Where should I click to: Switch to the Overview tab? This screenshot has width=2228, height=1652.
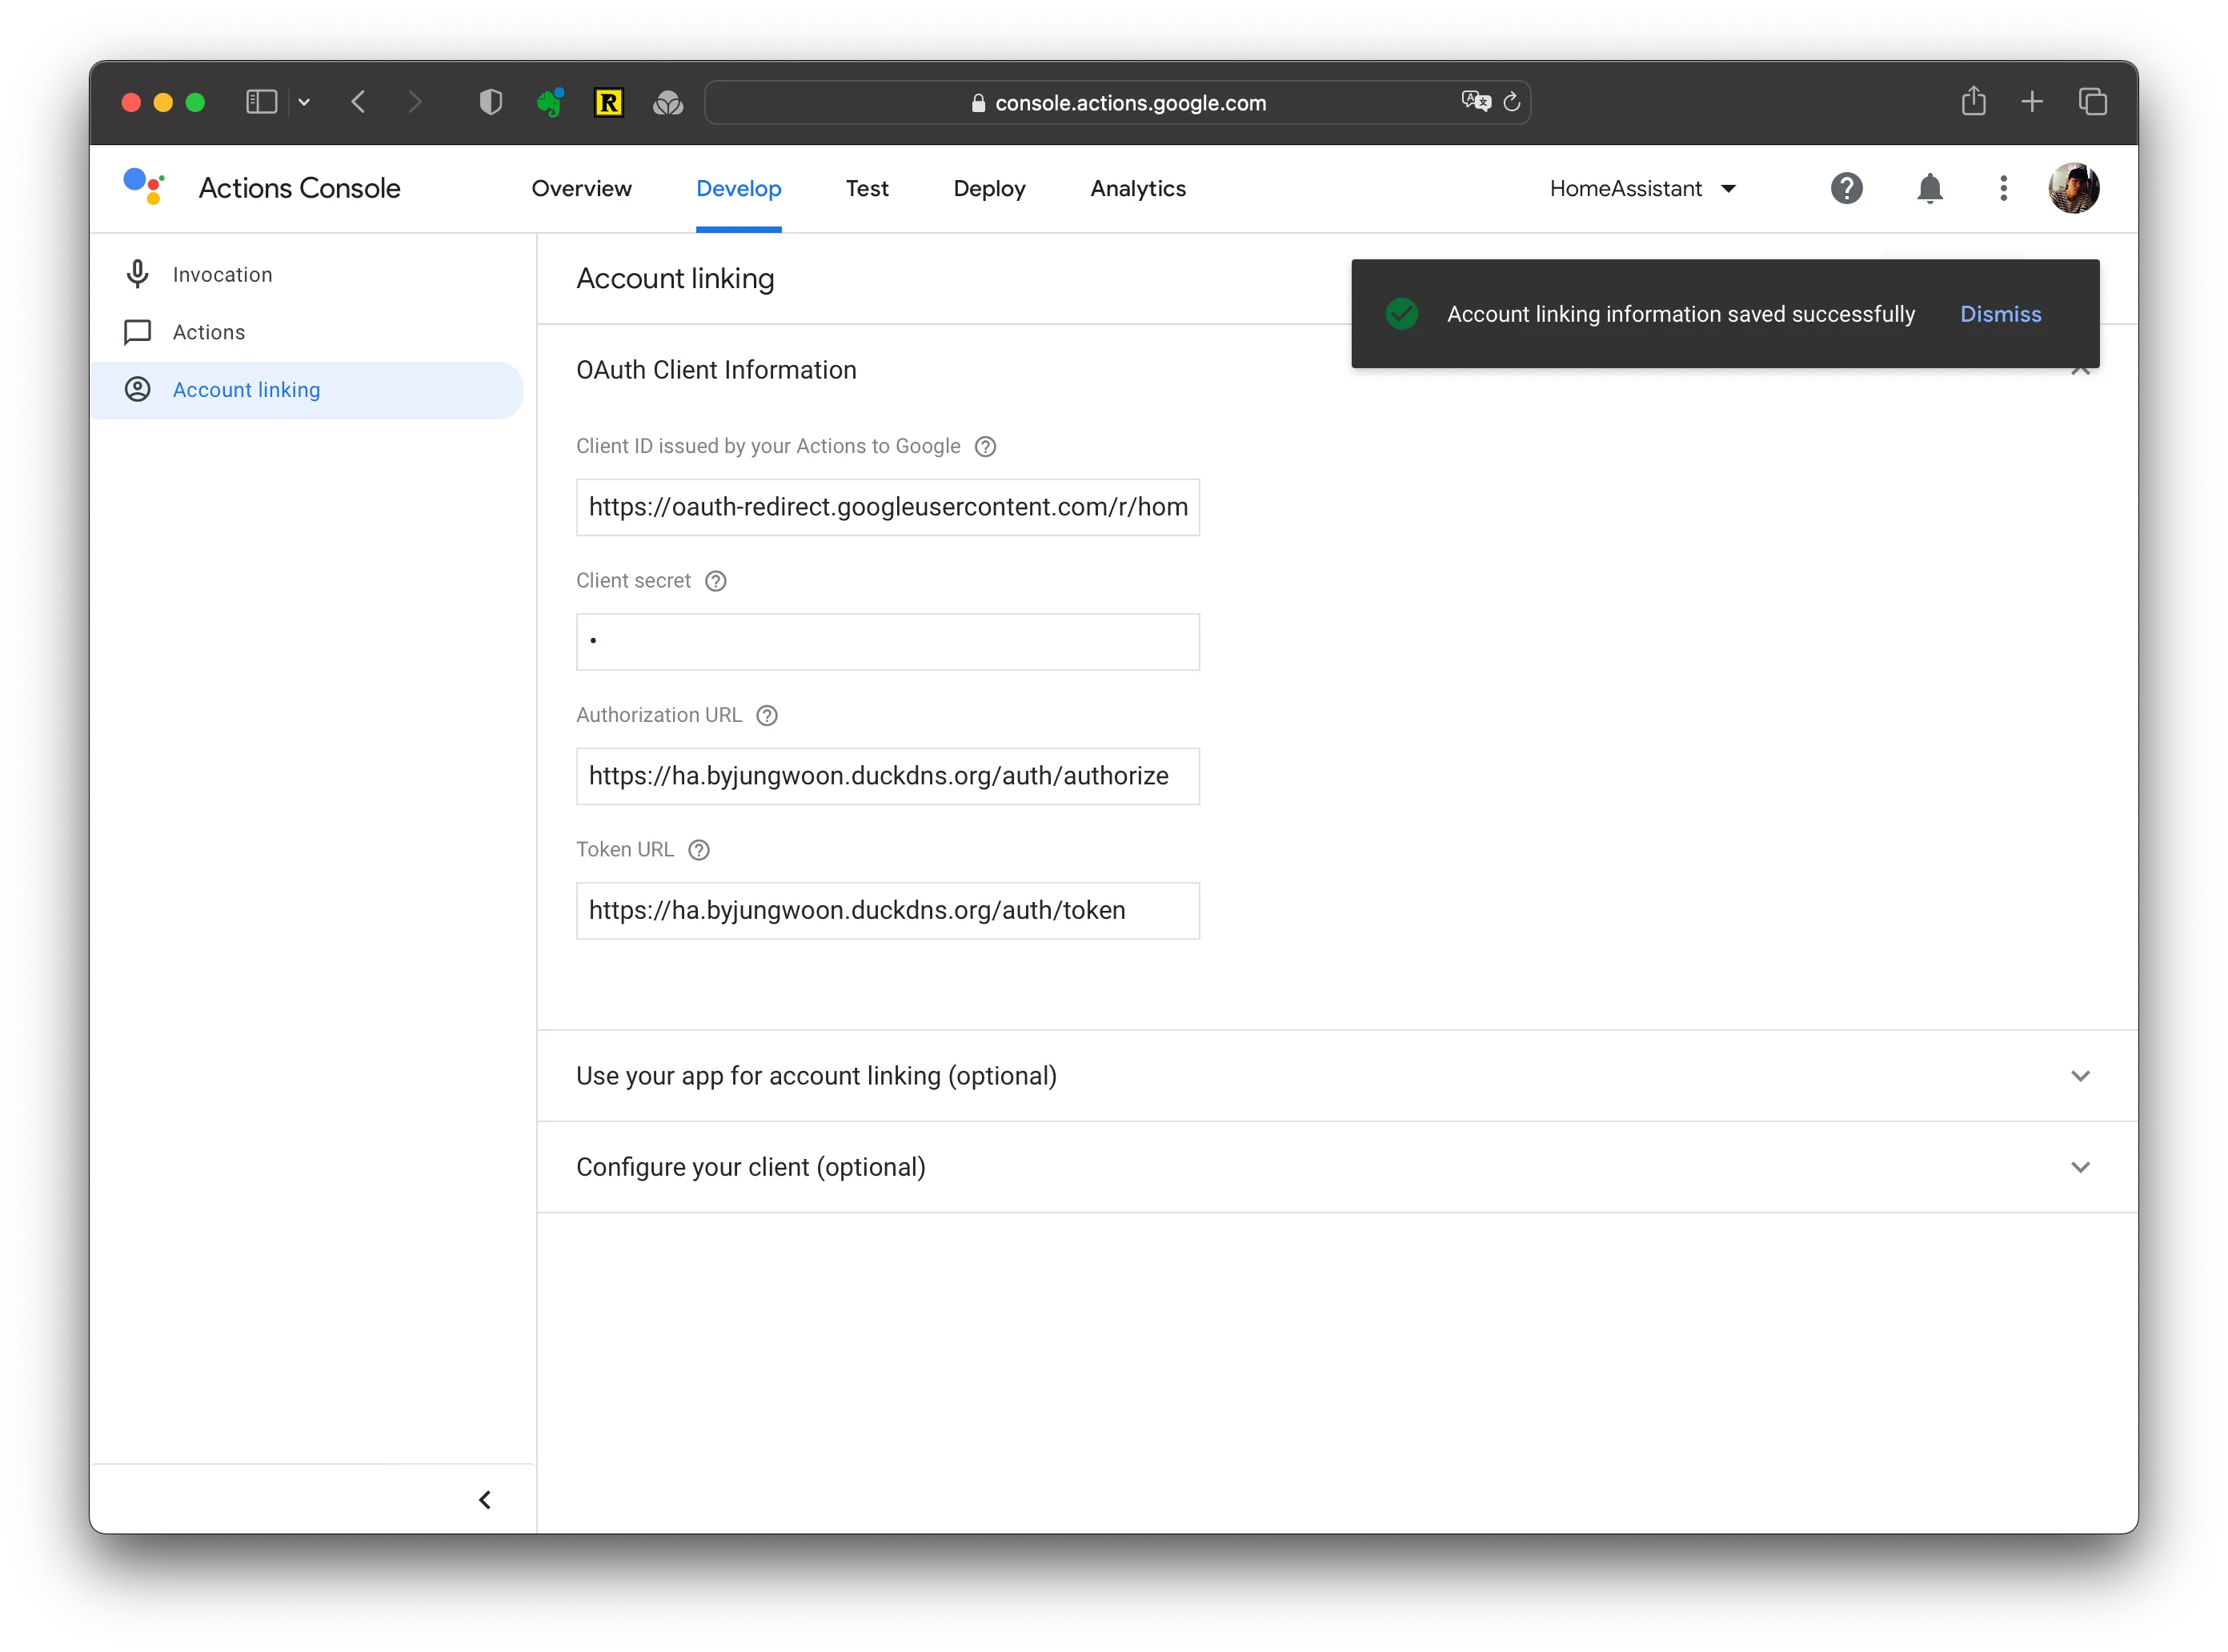(581, 188)
